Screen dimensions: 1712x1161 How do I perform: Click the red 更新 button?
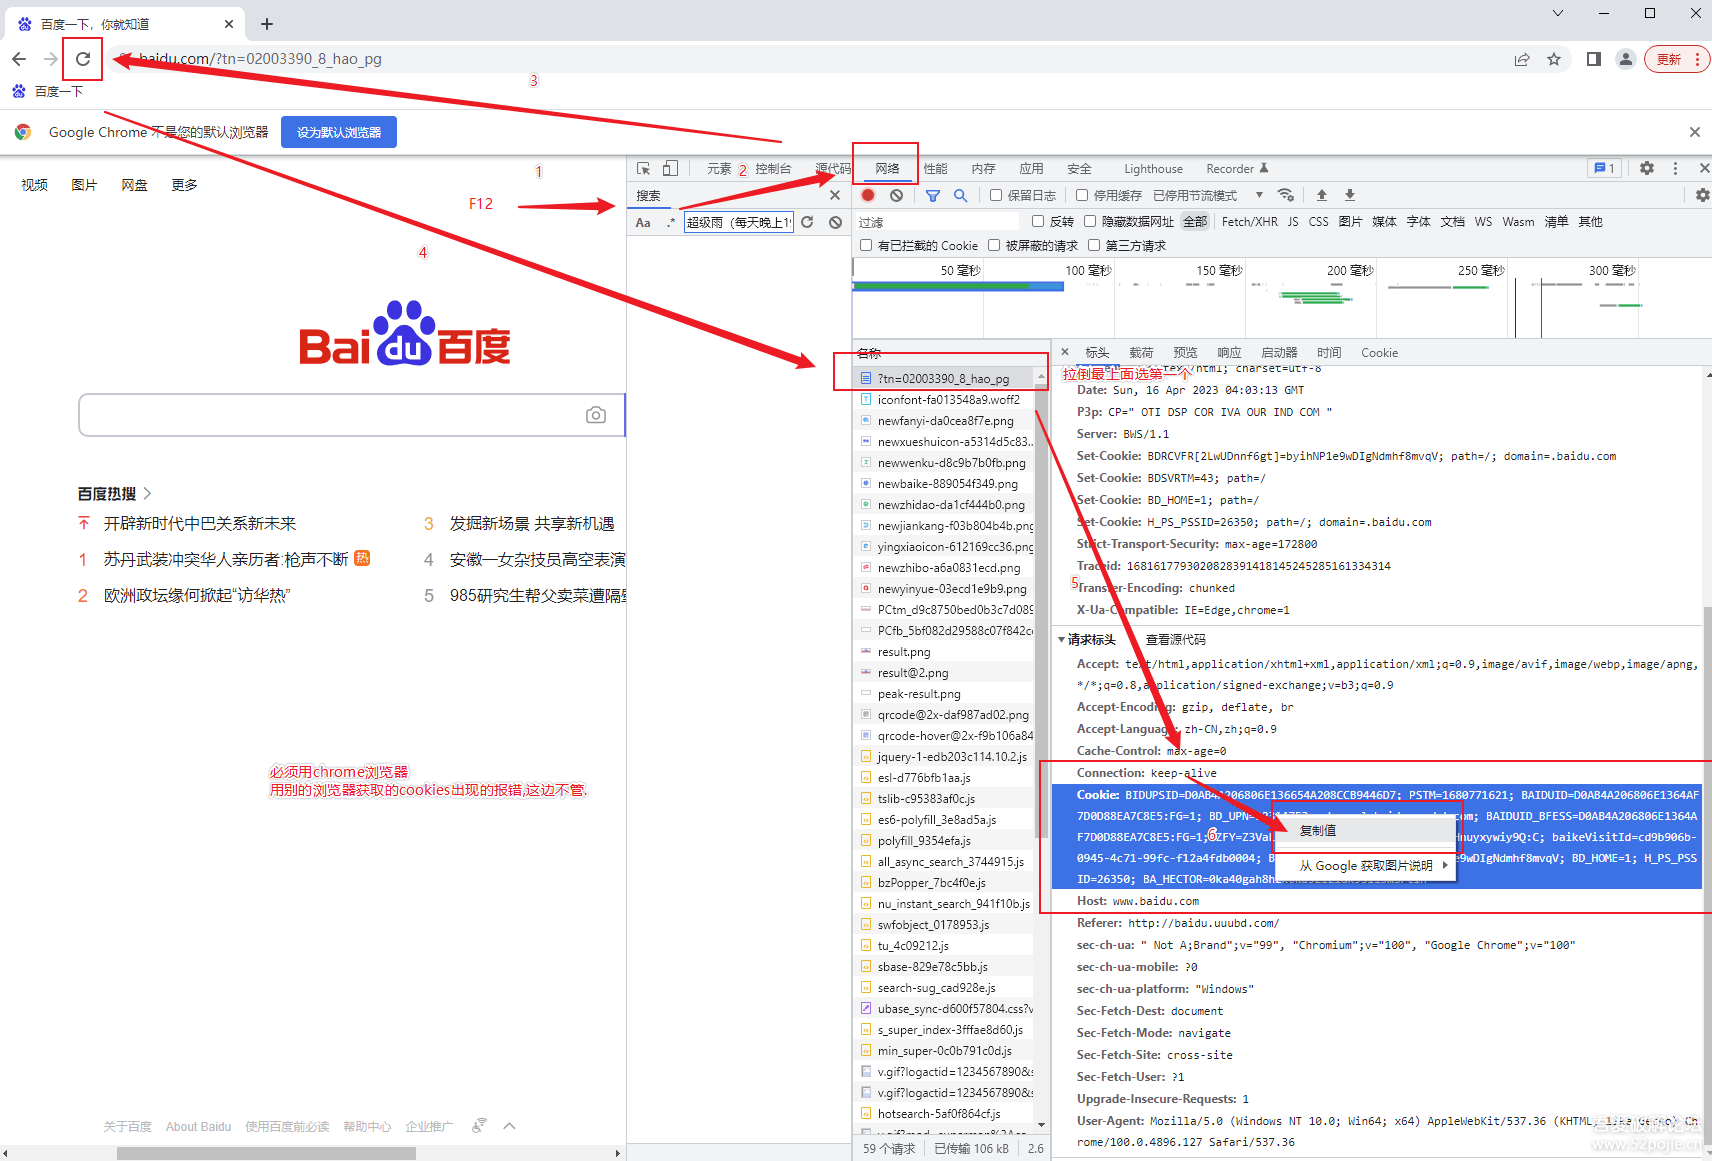coord(1677,59)
